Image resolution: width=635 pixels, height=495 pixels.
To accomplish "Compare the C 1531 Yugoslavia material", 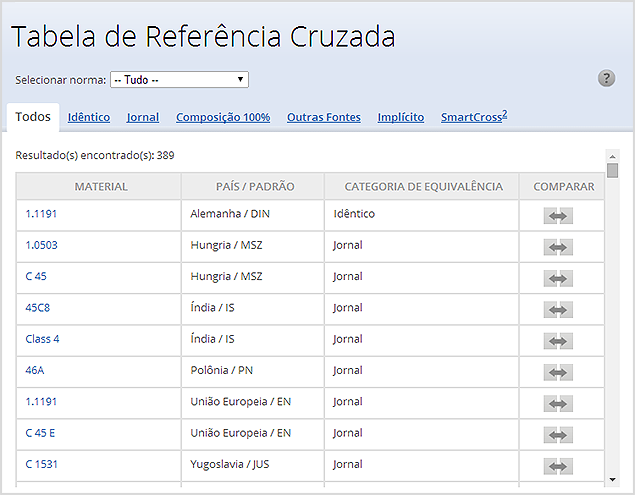I will point(558,466).
